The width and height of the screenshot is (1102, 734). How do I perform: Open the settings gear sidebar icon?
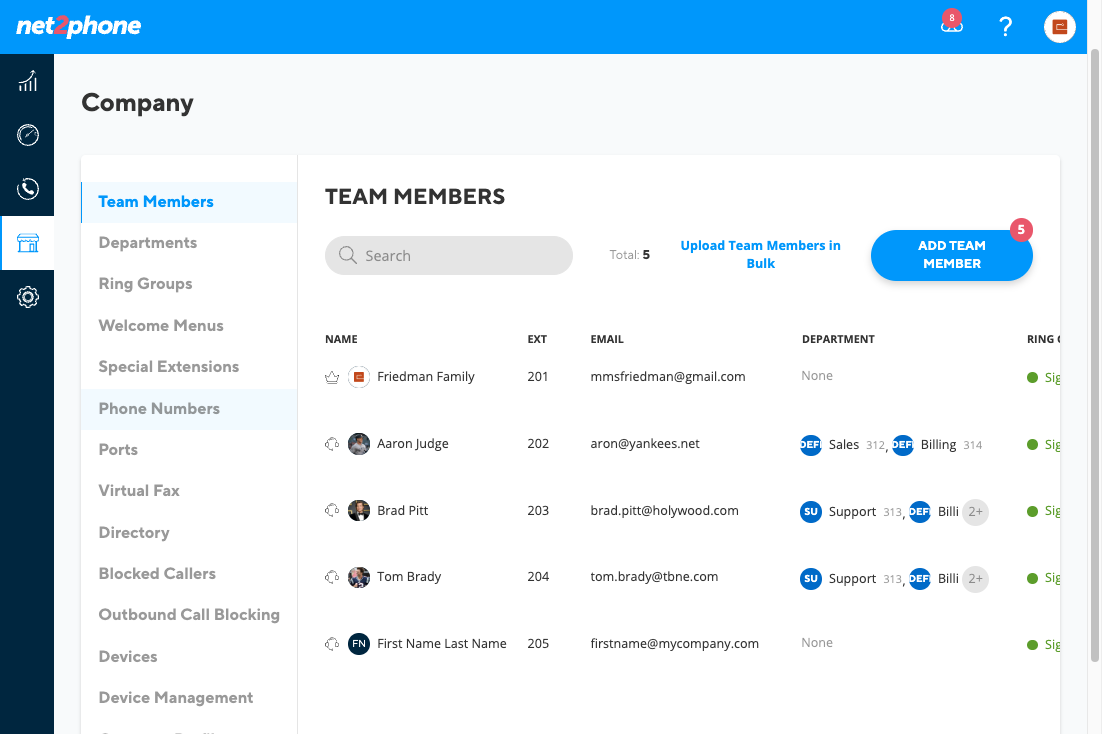click(27, 297)
